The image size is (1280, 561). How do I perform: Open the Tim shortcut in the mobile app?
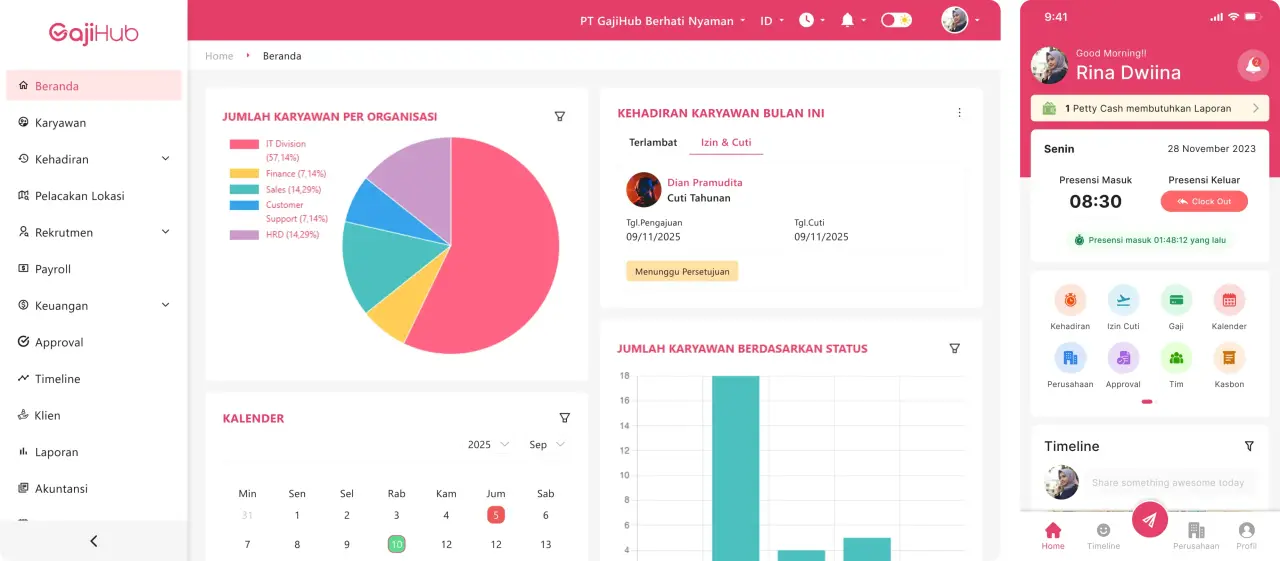1176,366
